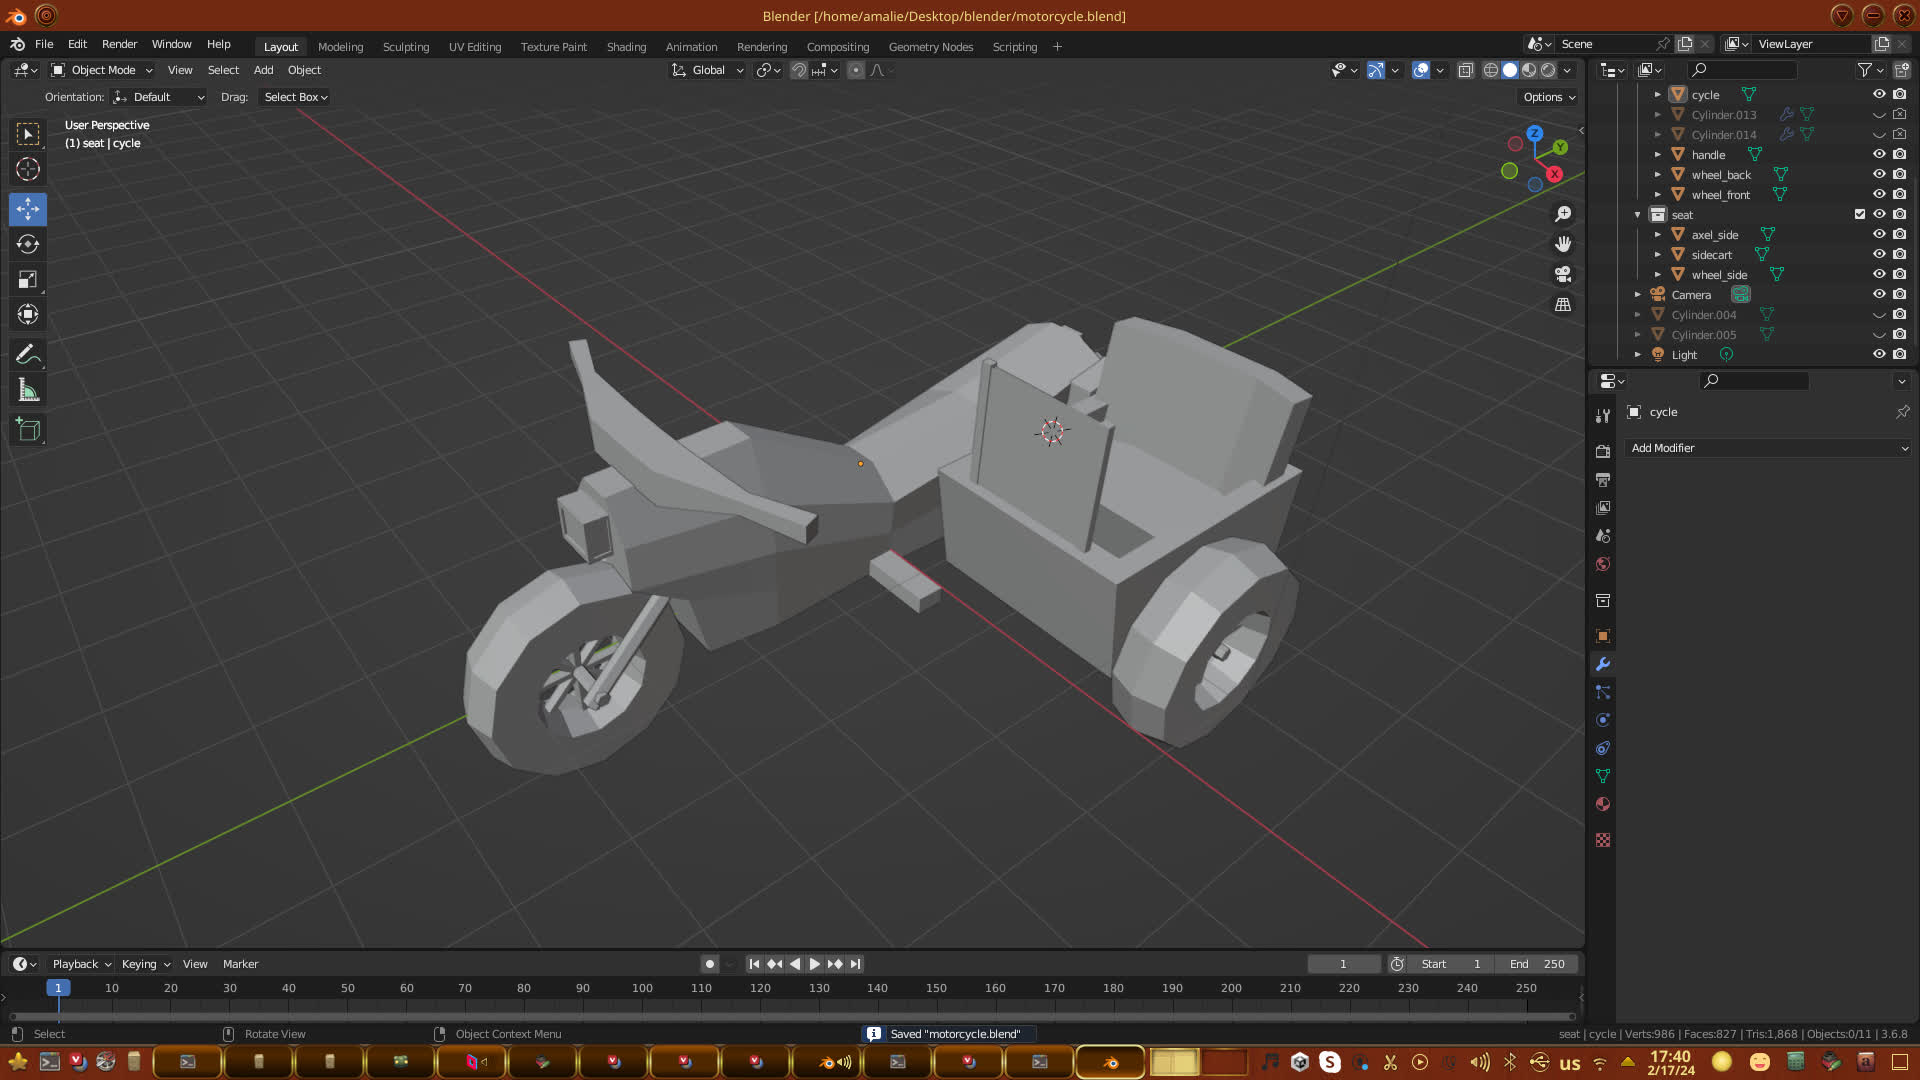
Task: Switch to perspective/orthographic grid icon
Action: pos(1563,305)
